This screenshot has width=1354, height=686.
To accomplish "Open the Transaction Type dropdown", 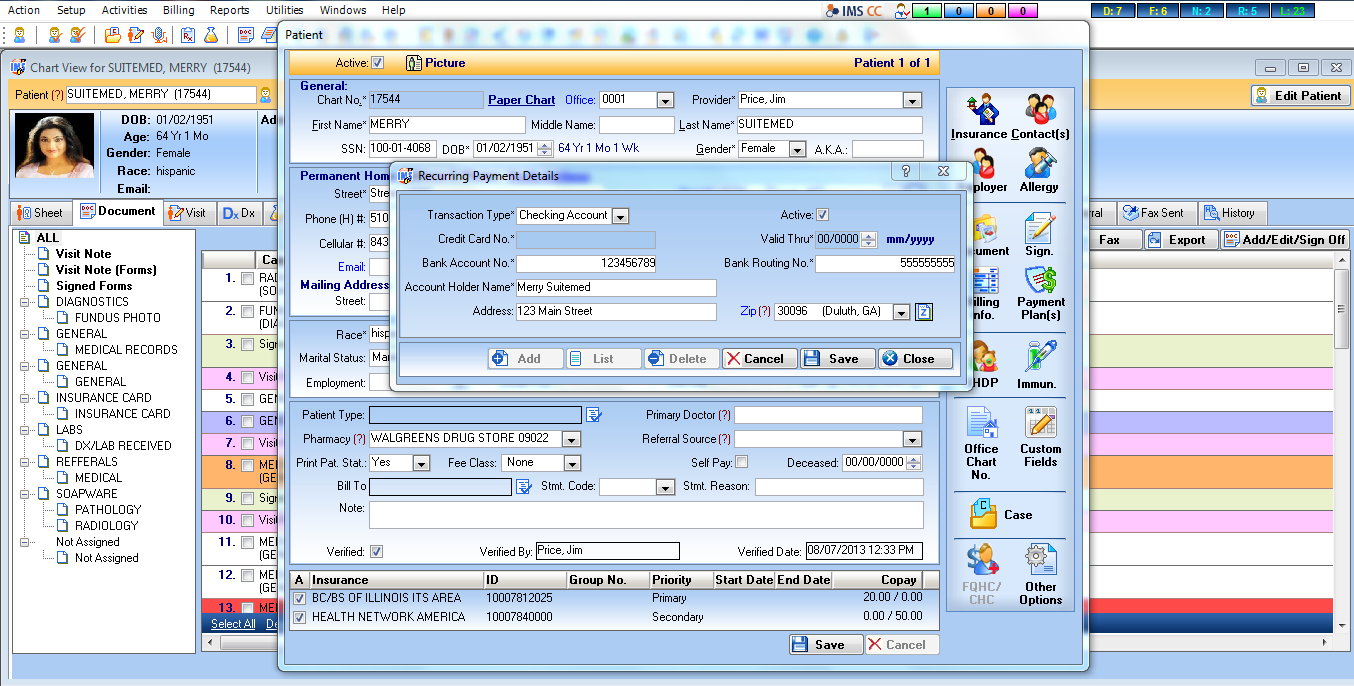I will pos(620,216).
